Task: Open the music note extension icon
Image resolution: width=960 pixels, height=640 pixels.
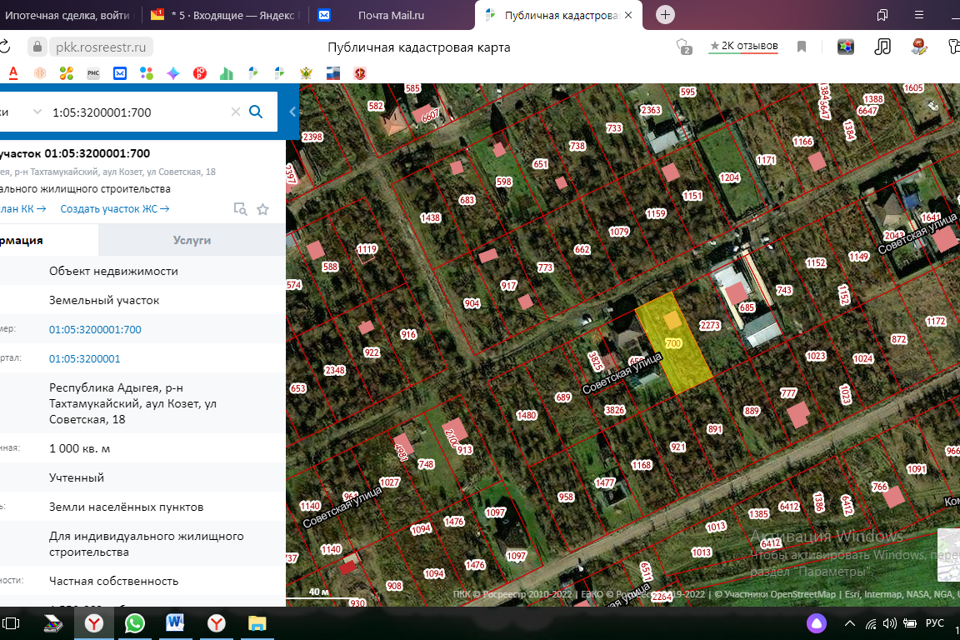Action: point(882,47)
